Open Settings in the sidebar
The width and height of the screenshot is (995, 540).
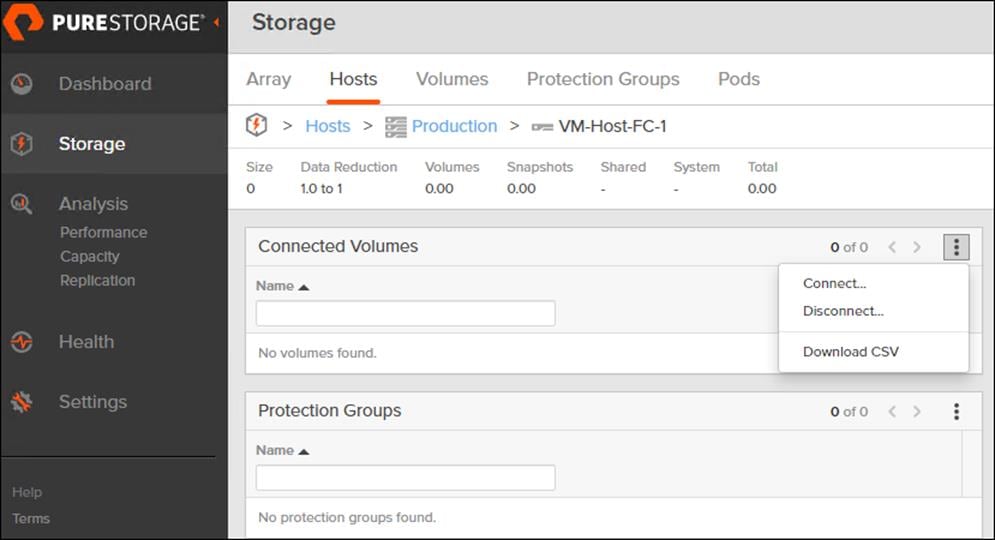pyautogui.click(x=93, y=402)
